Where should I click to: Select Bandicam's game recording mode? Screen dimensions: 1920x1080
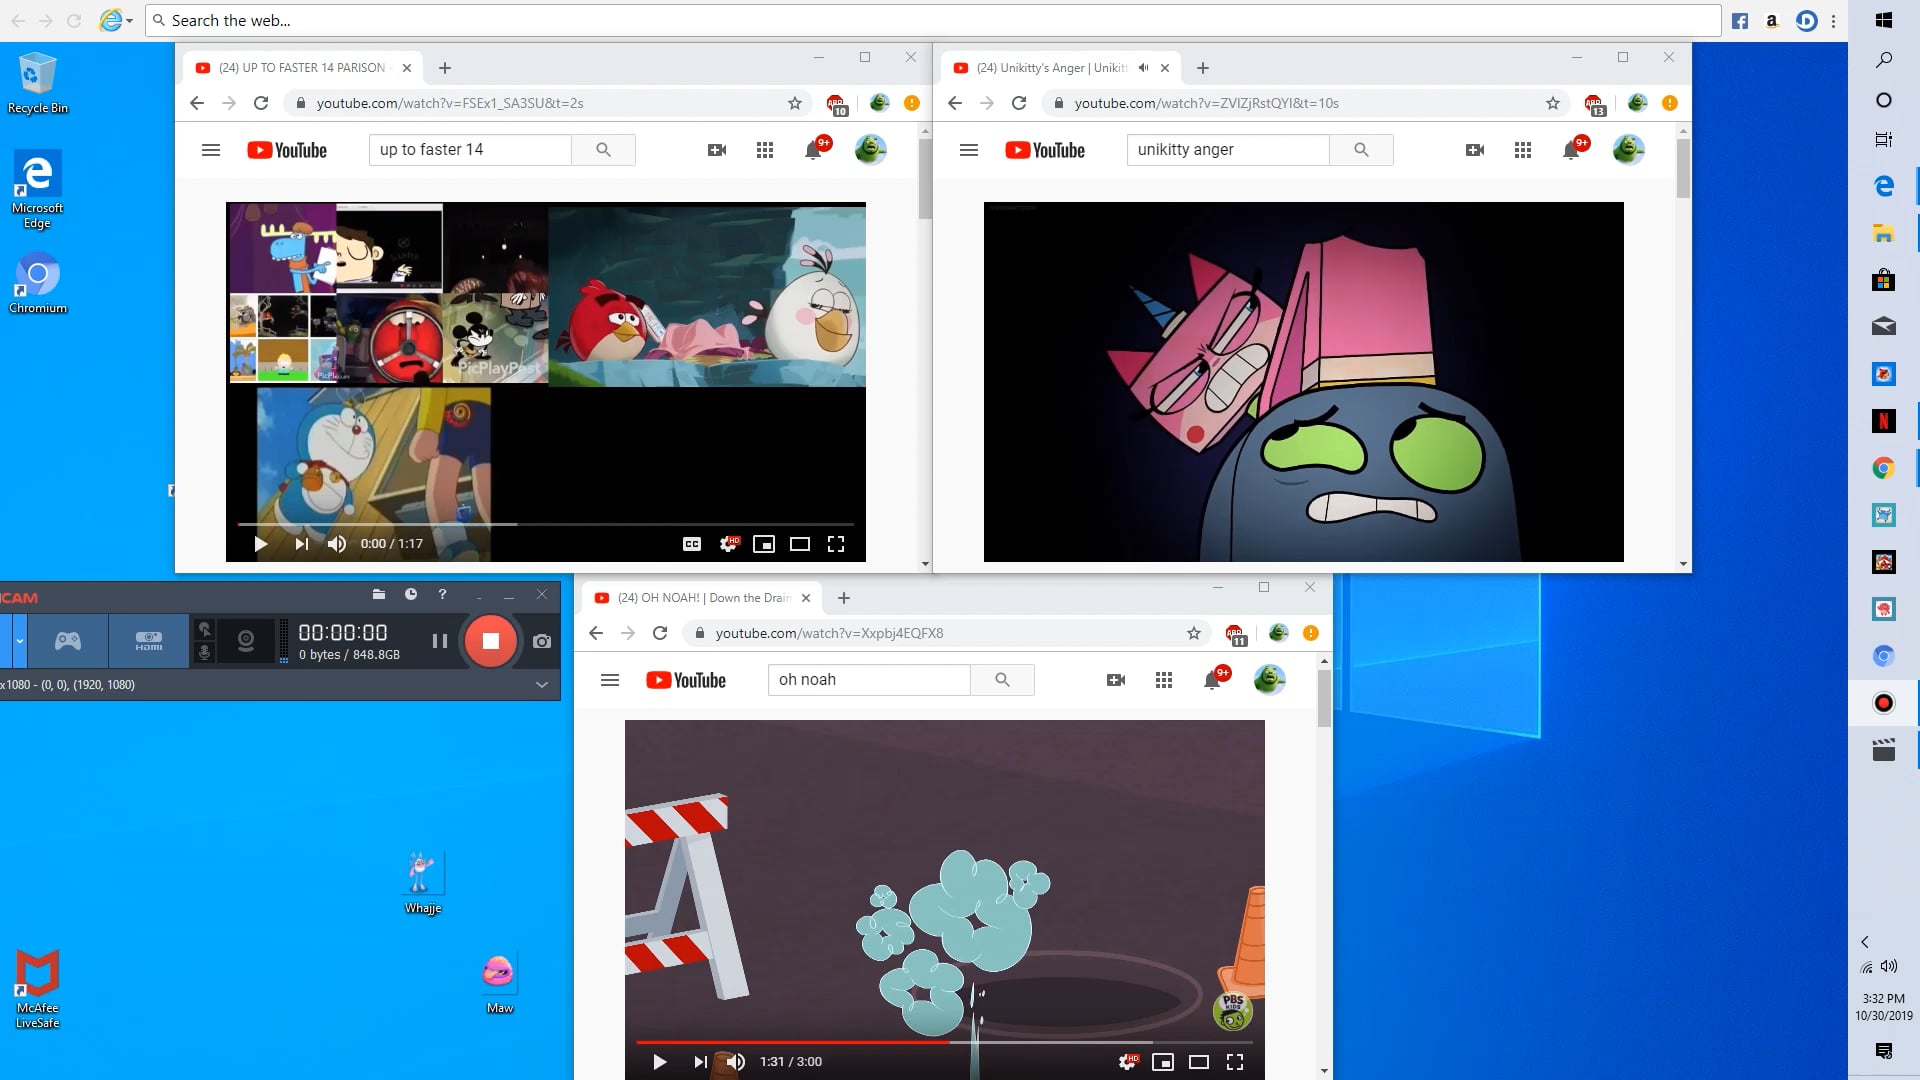pyautogui.click(x=68, y=641)
